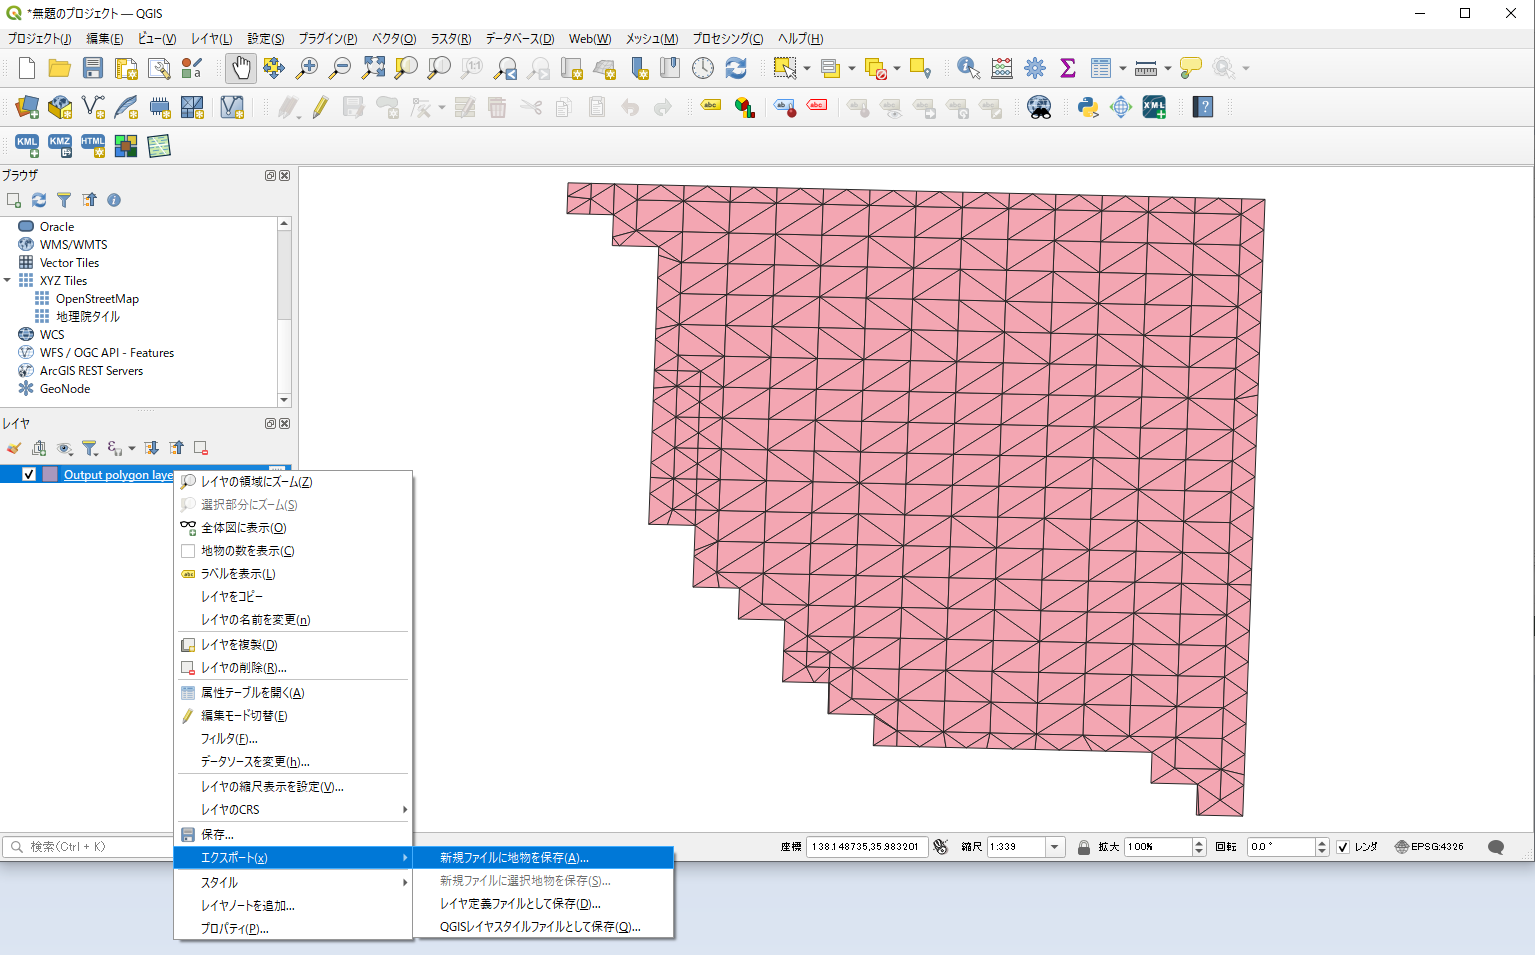Toggle Output polygon layer visibility checkbox
1535x955 pixels.
(x=29, y=475)
